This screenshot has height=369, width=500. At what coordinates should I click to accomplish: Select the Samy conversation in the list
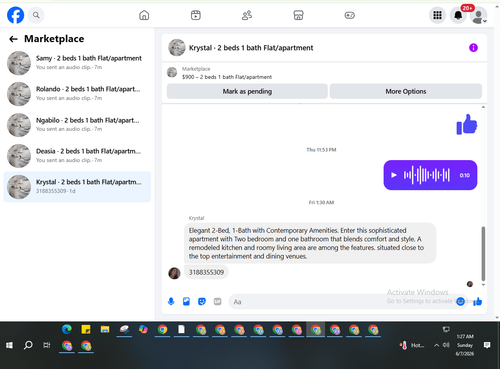point(77,63)
